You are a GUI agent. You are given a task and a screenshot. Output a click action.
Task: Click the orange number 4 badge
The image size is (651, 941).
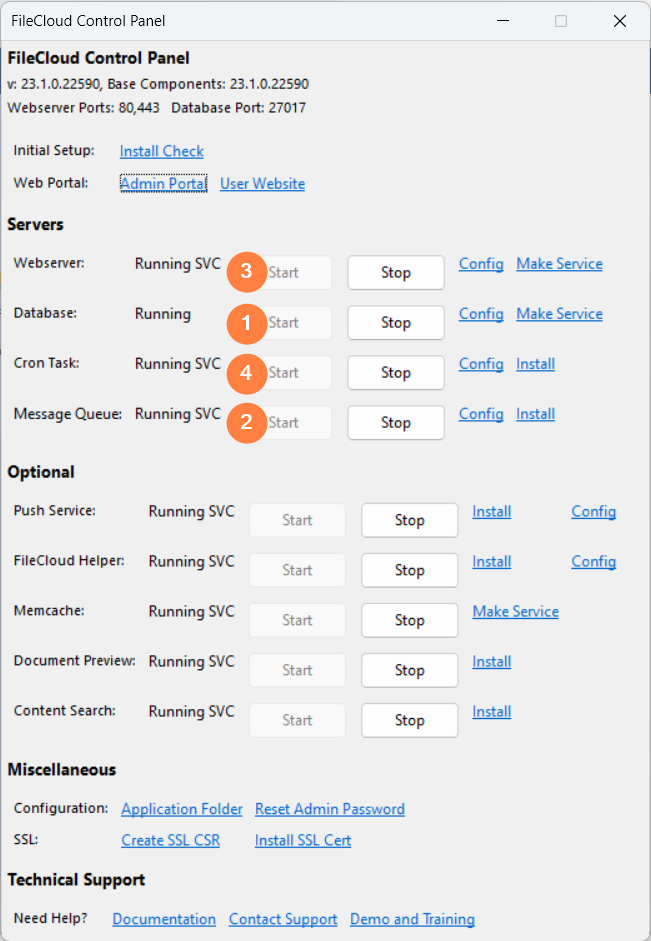tap(246, 372)
